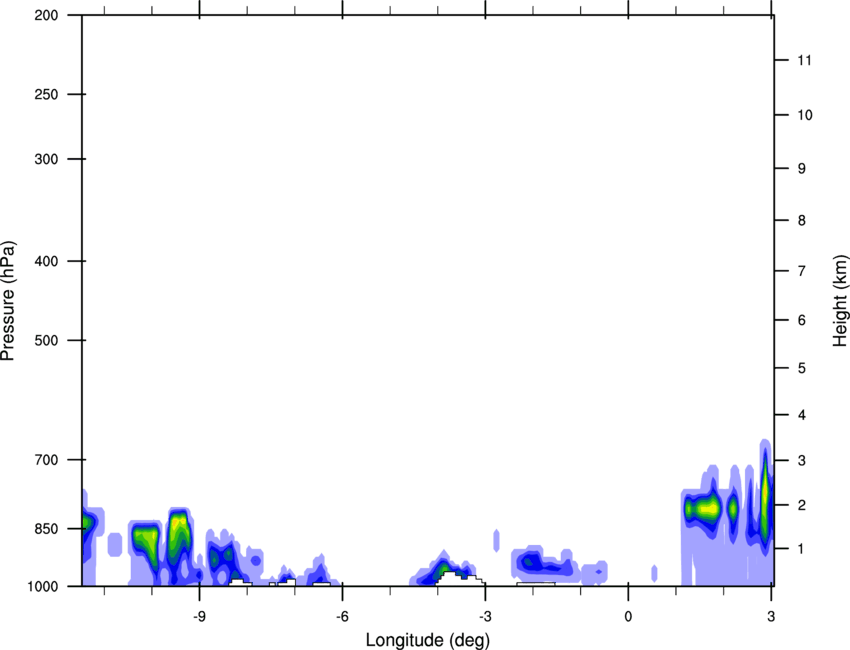The image size is (850, 650).
Task: Click the -9 longitude tick label
Action: point(199,617)
